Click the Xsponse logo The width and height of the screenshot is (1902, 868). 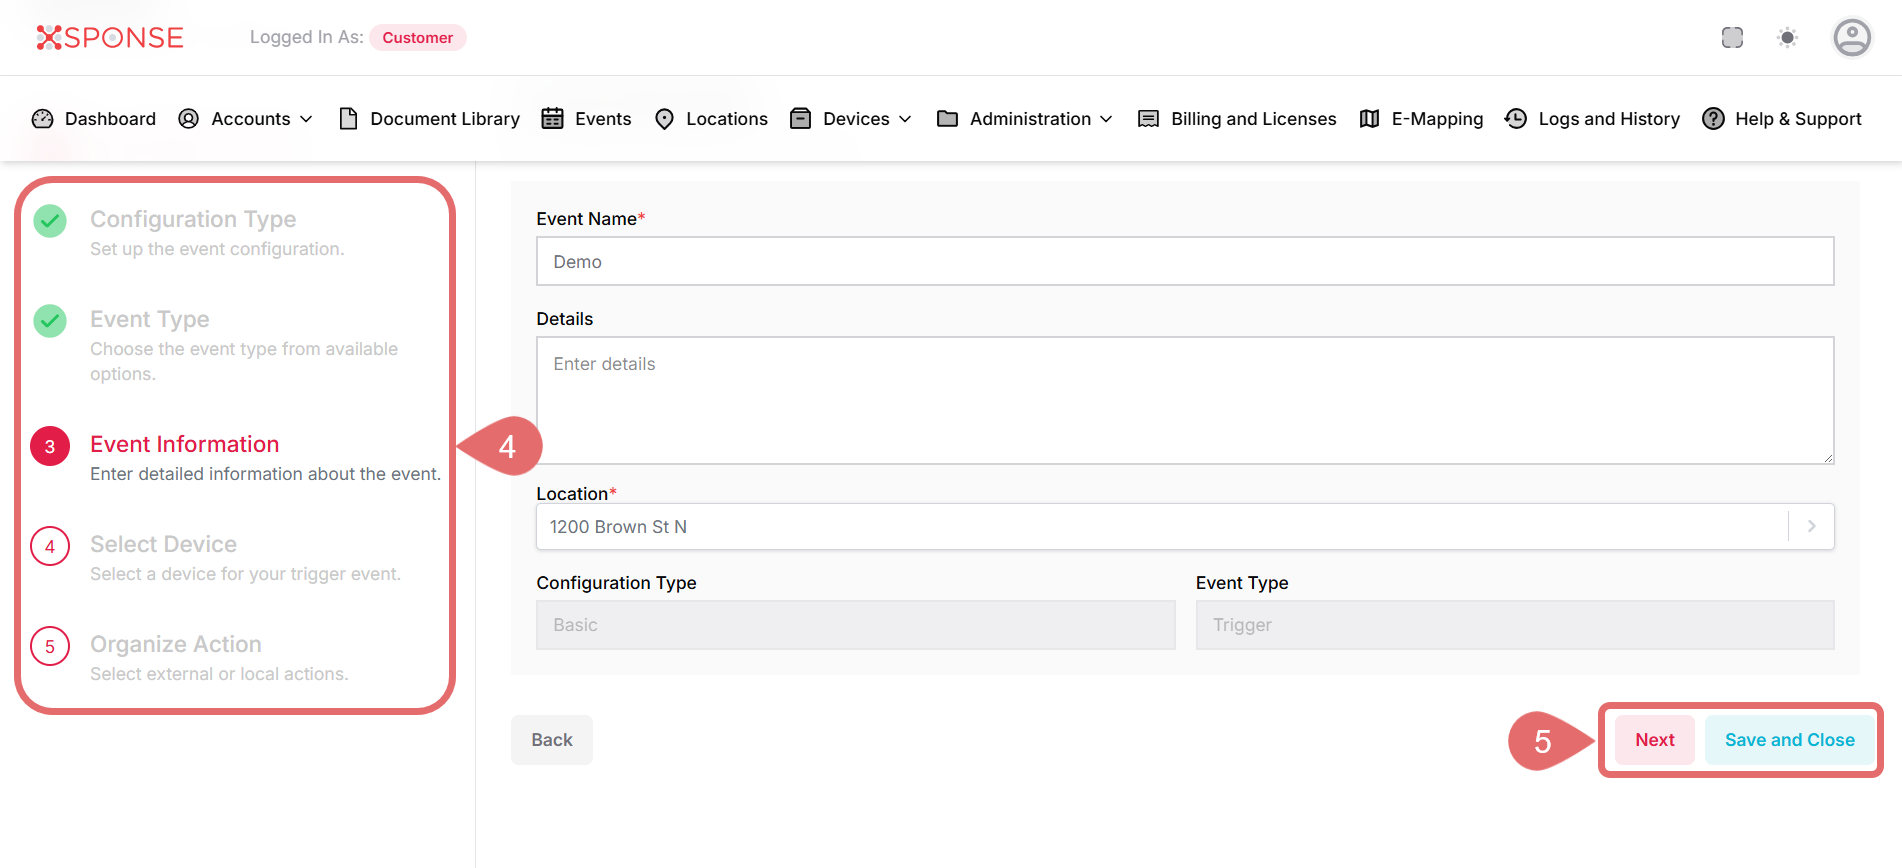pyautogui.click(x=110, y=38)
